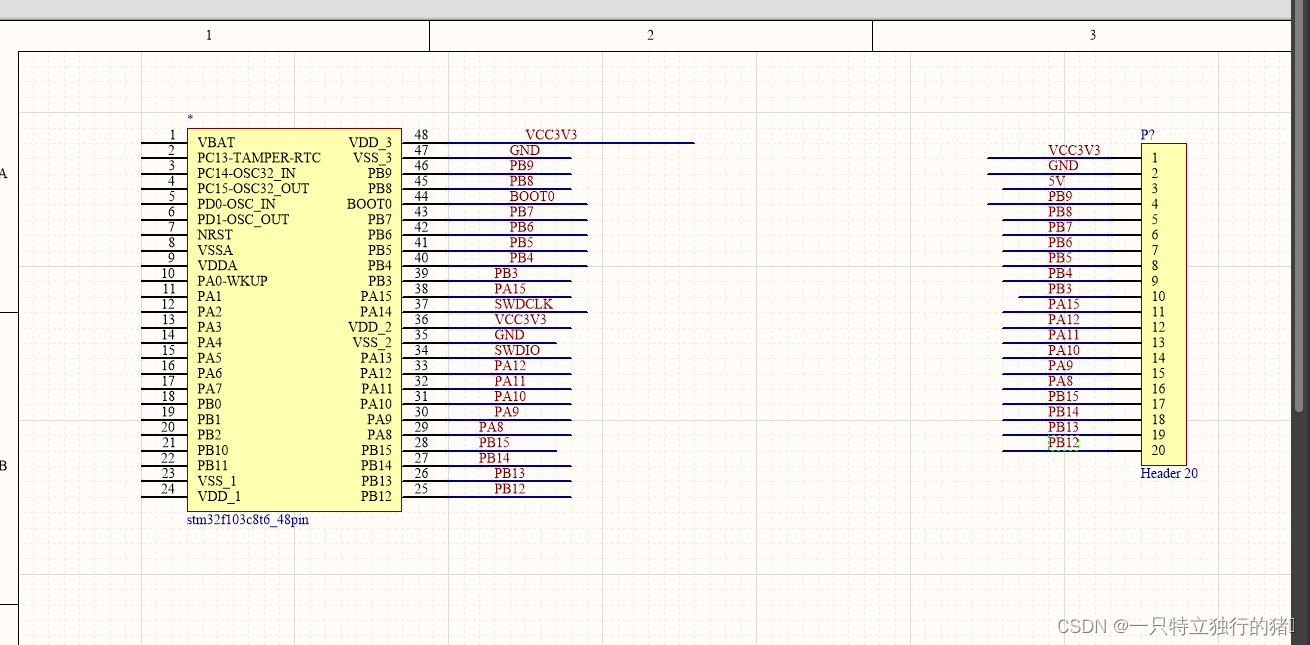Click the VBAT pin name
The width and height of the screenshot is (1310, 645).
(216, 143)
